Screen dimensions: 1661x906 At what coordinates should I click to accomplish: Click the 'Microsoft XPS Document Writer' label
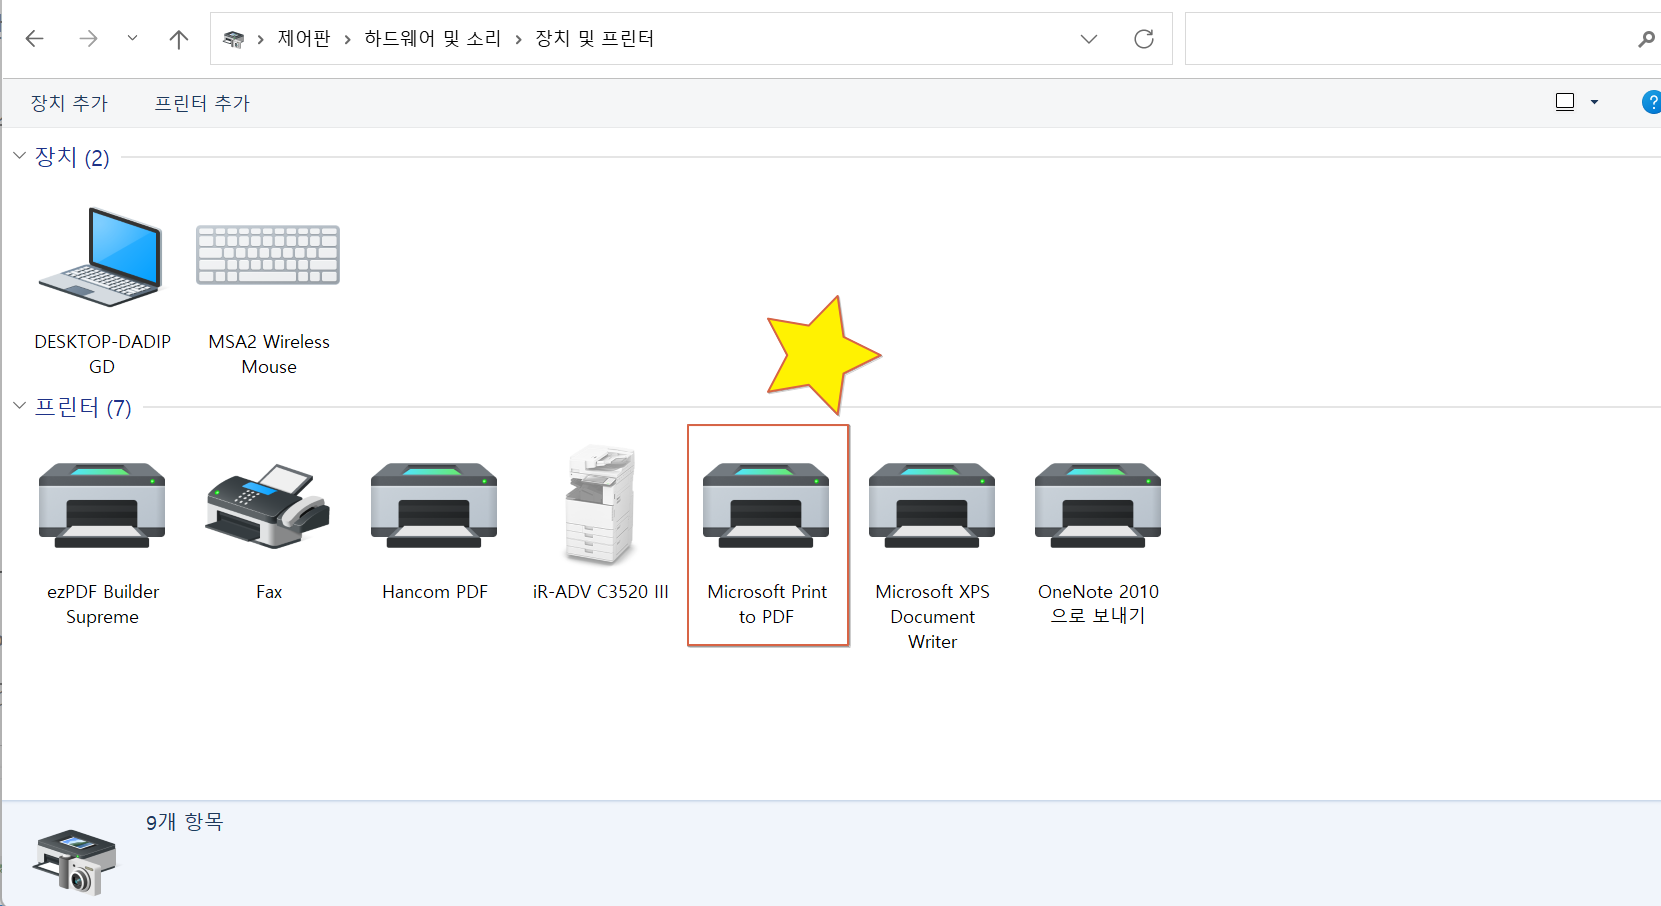coord(933,617)
